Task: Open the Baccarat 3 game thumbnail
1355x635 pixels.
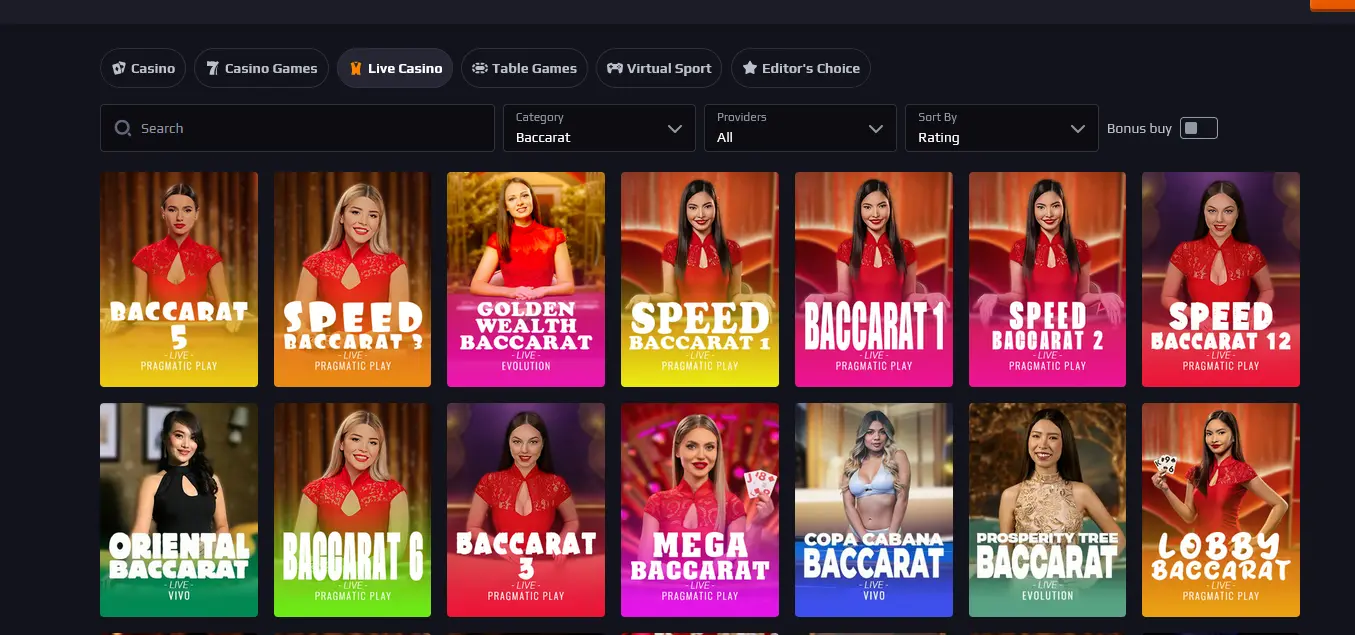Action: point(526,510)
